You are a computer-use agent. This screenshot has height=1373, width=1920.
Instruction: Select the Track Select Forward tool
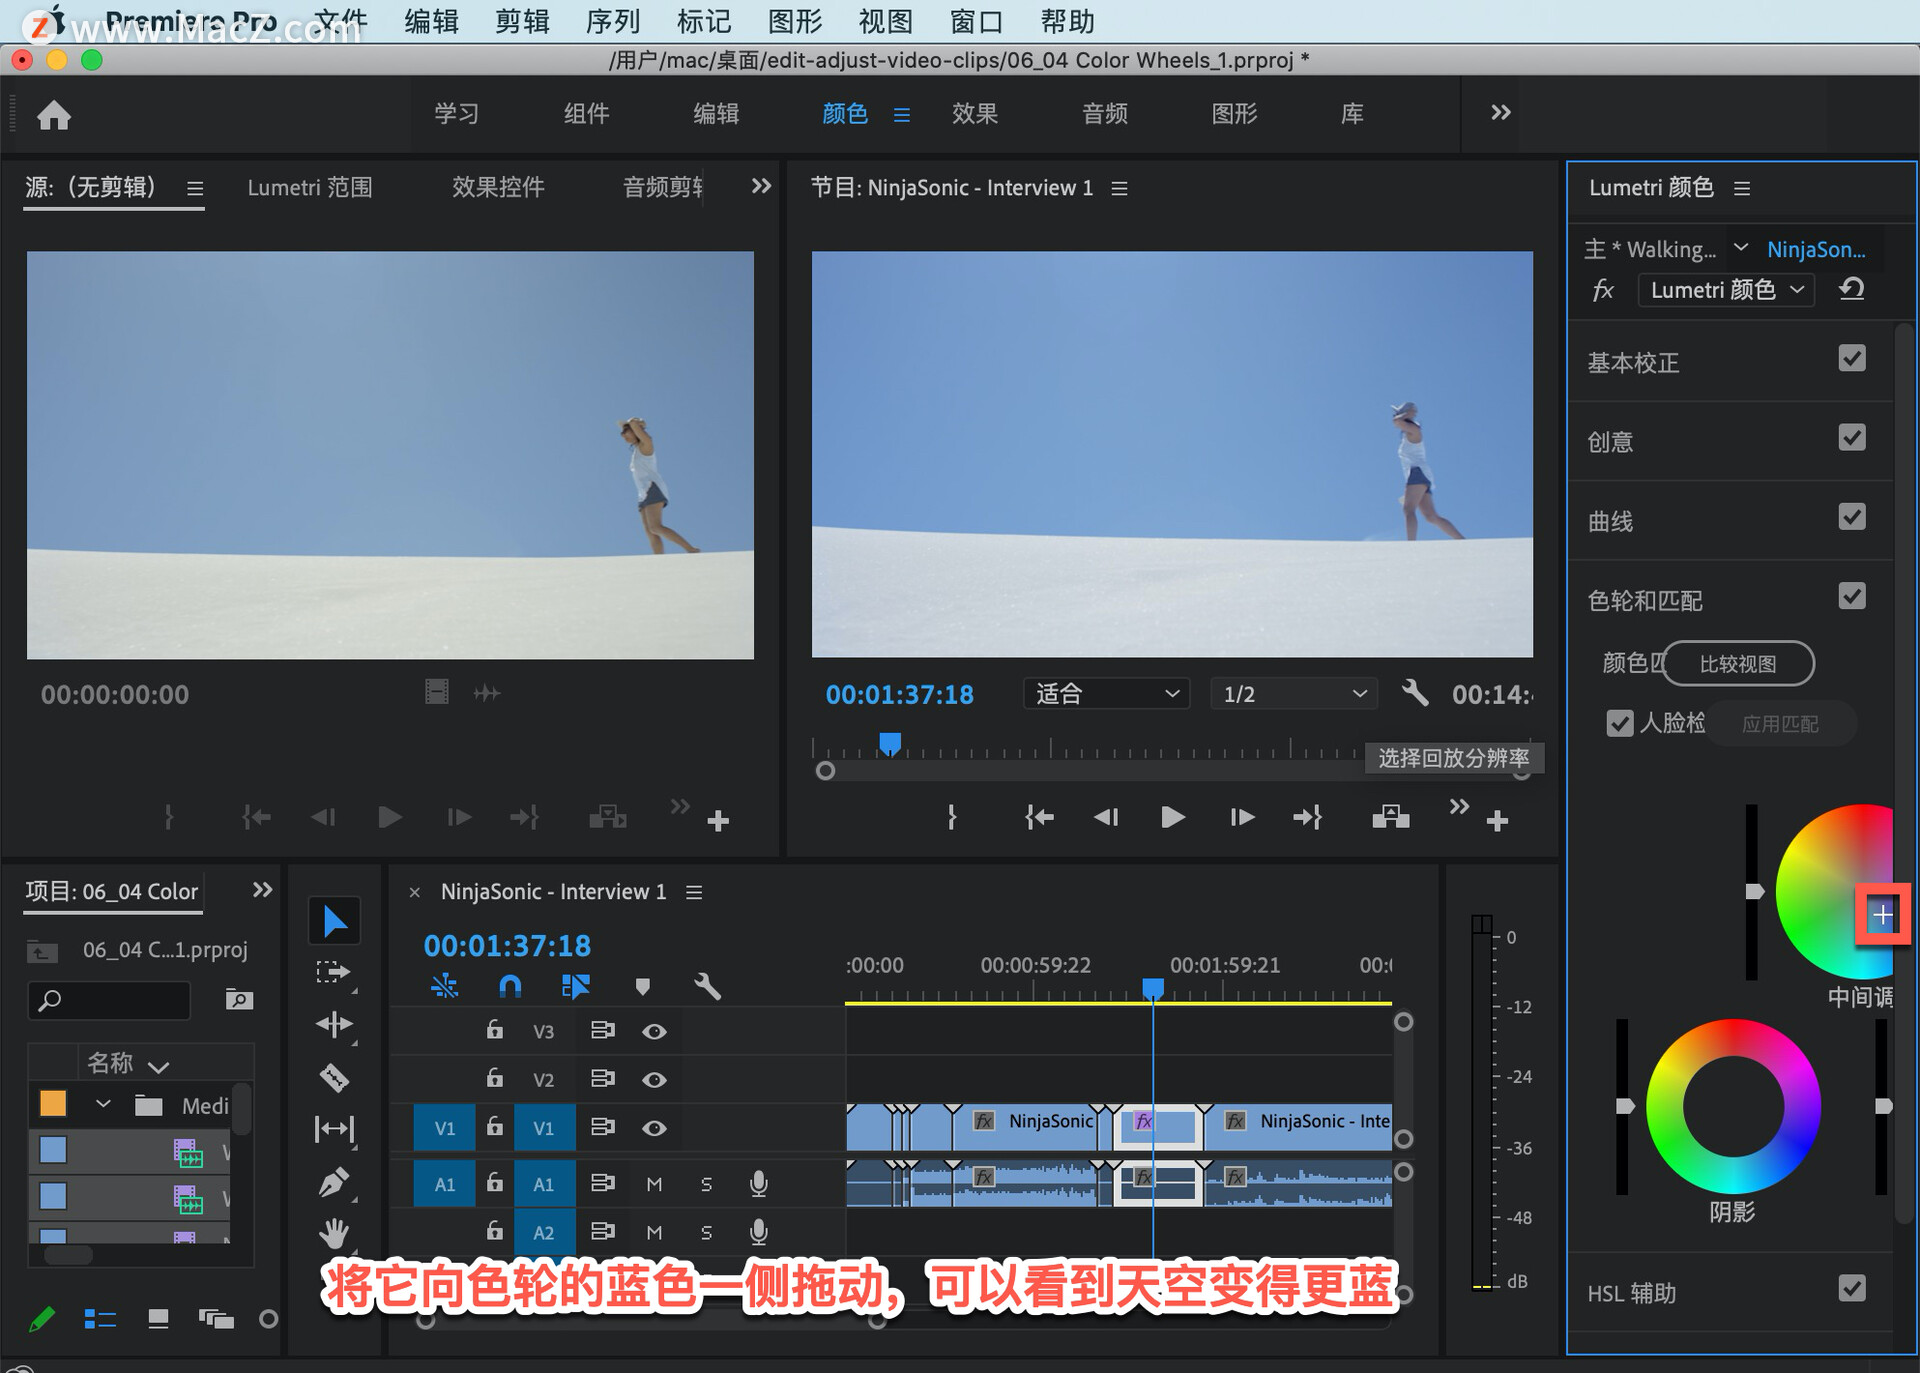coord(334,973)
